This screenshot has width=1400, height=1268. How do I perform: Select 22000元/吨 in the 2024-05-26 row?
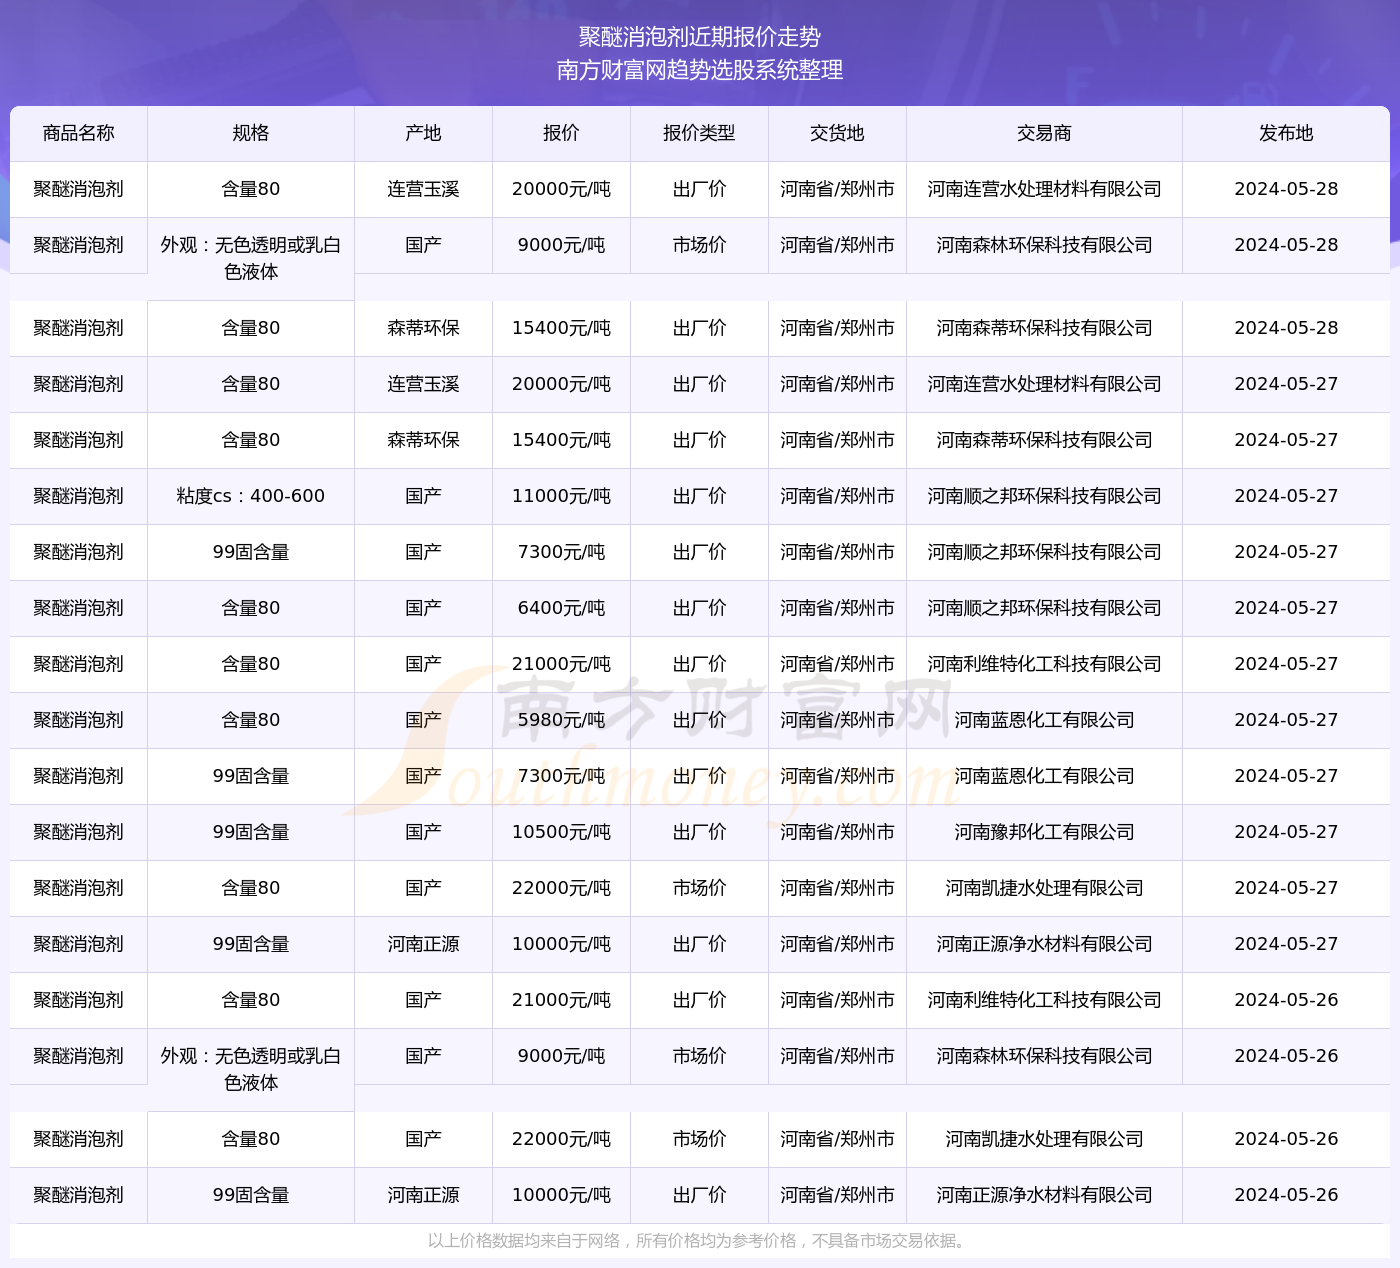[x=561, y=1139]
